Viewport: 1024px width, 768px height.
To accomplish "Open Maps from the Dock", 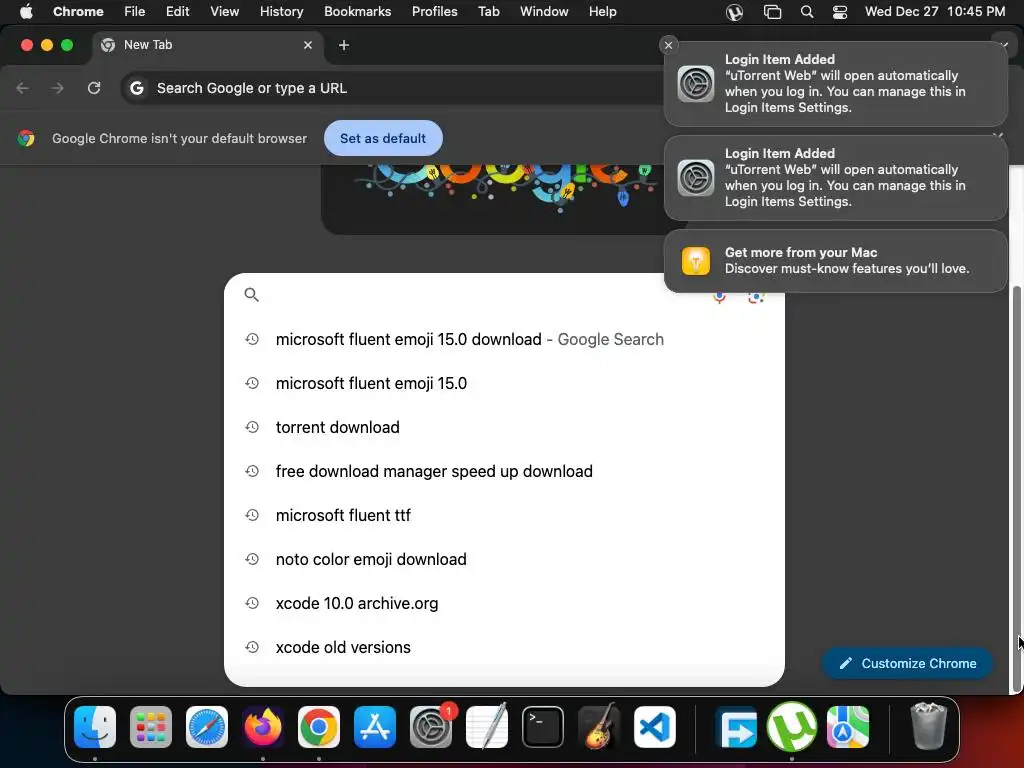I will point(848,727).
